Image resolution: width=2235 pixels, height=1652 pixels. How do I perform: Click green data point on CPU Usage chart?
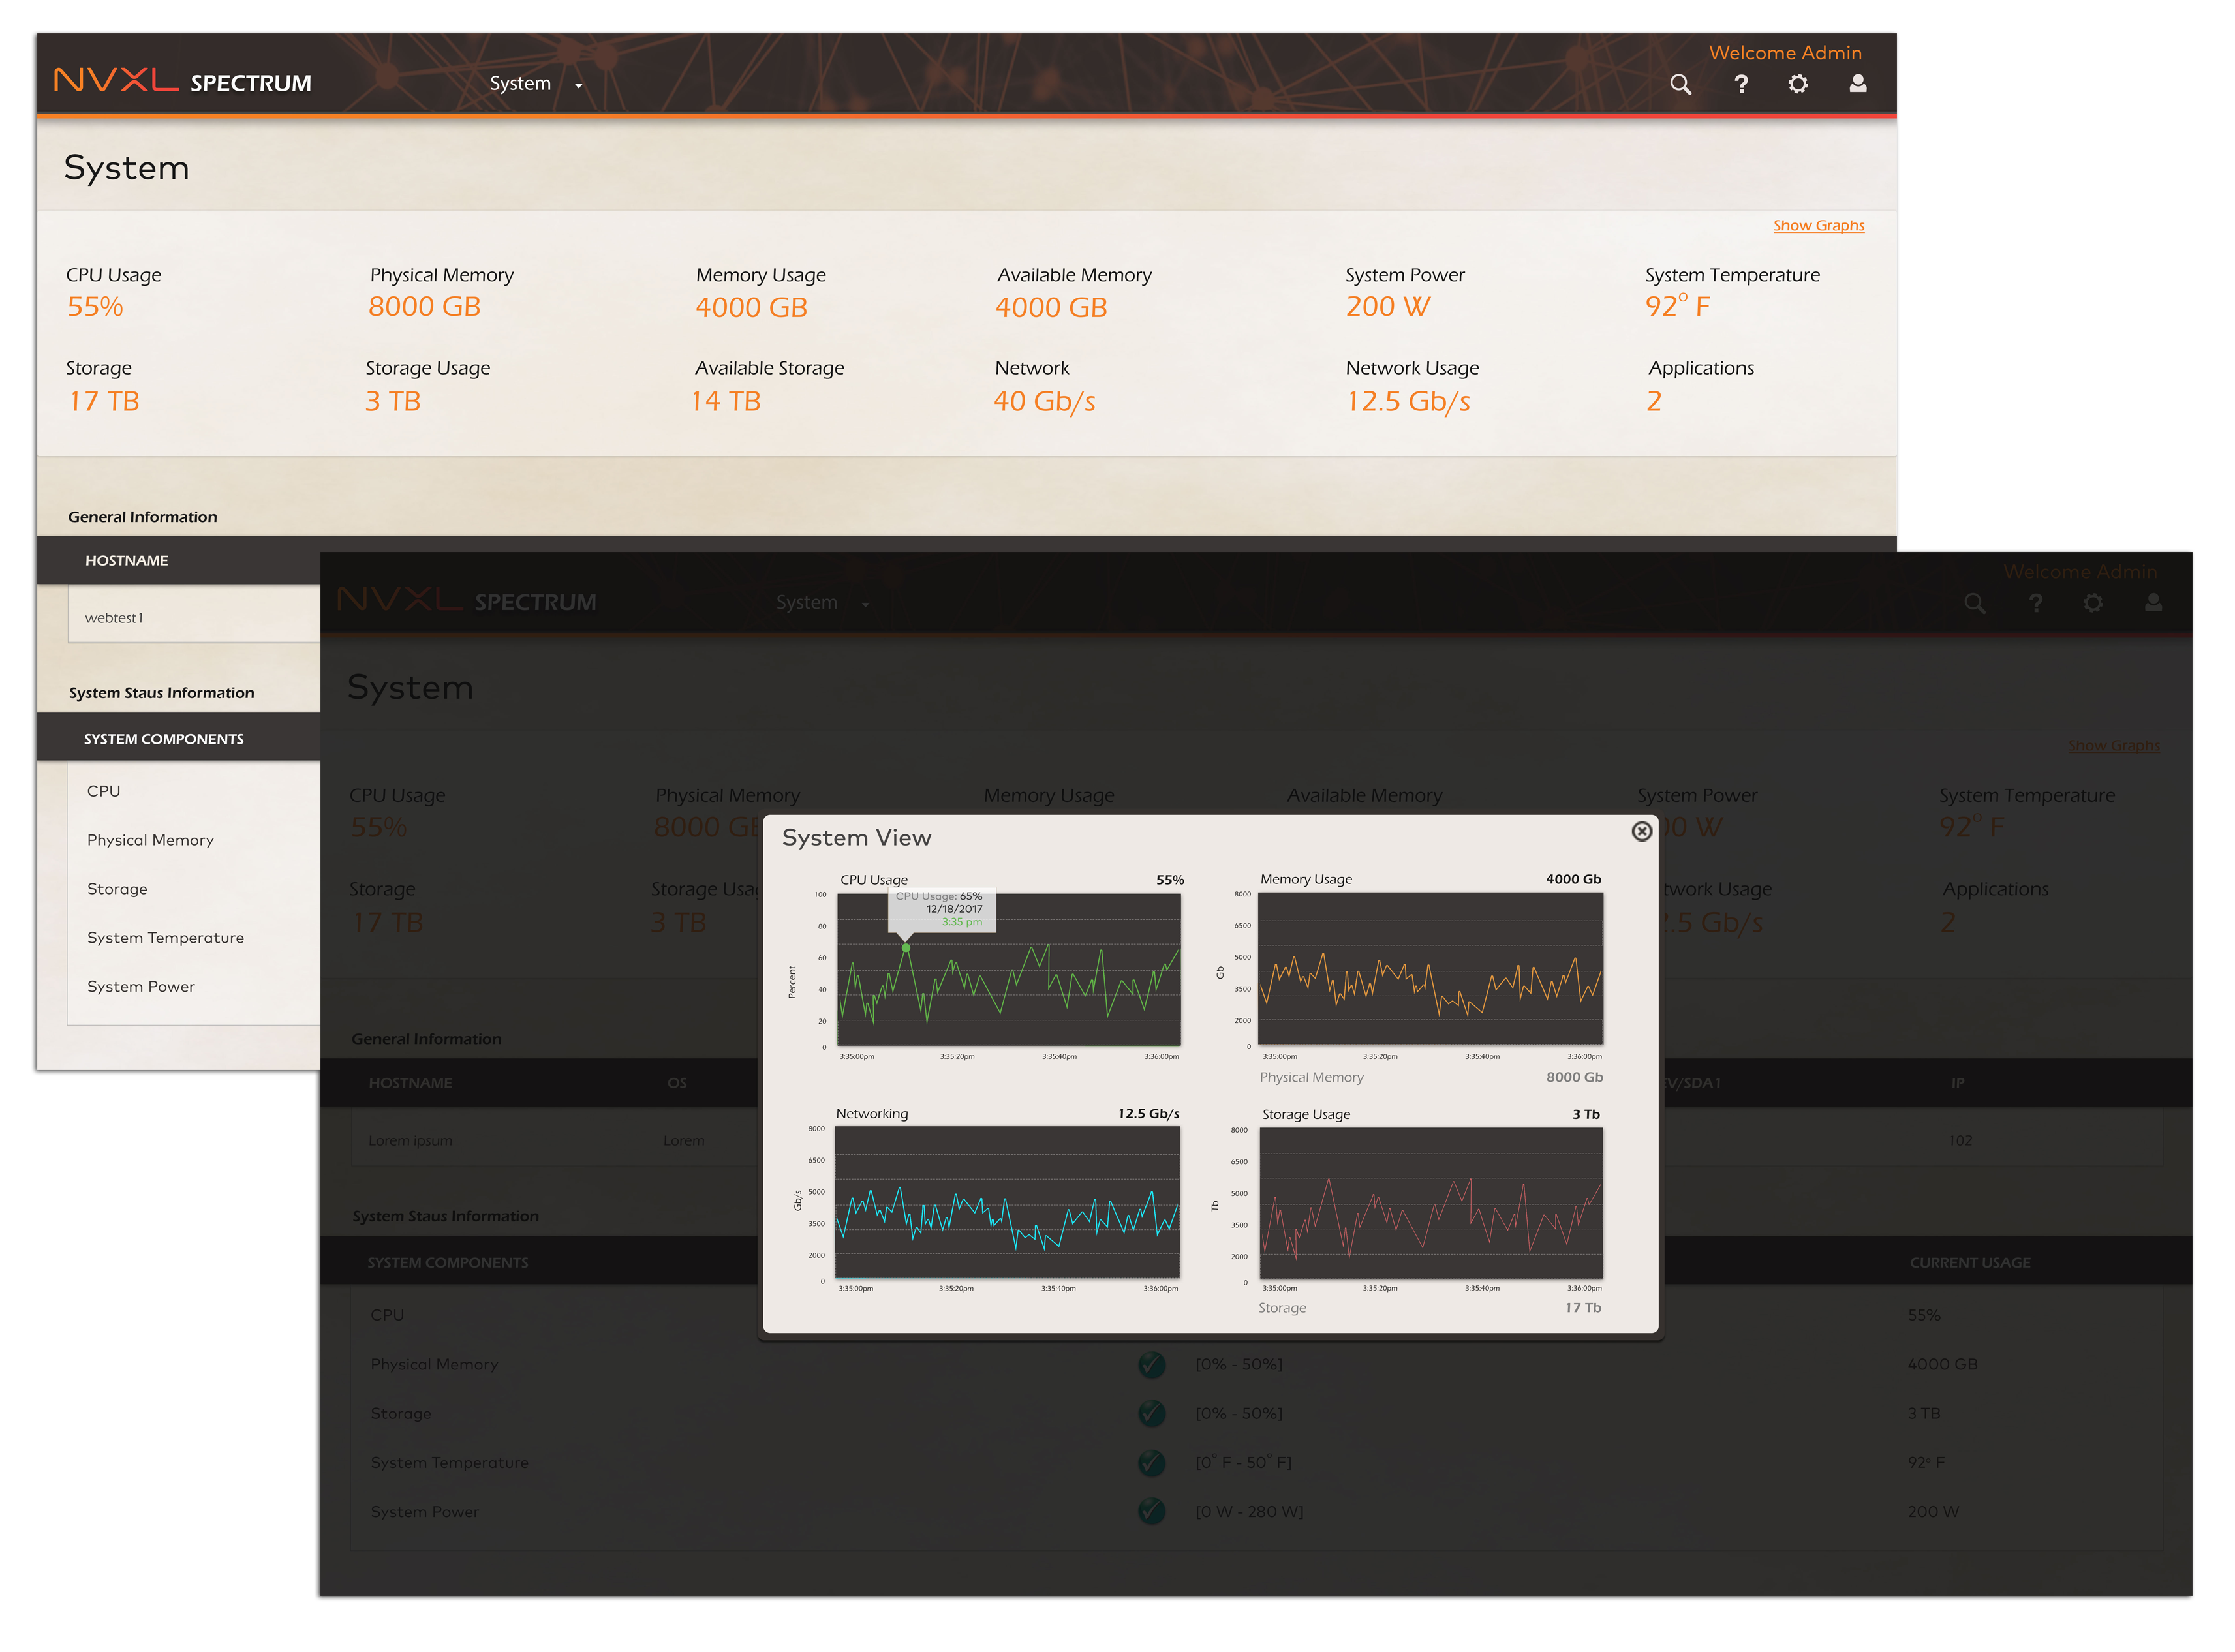click(905, 947)
